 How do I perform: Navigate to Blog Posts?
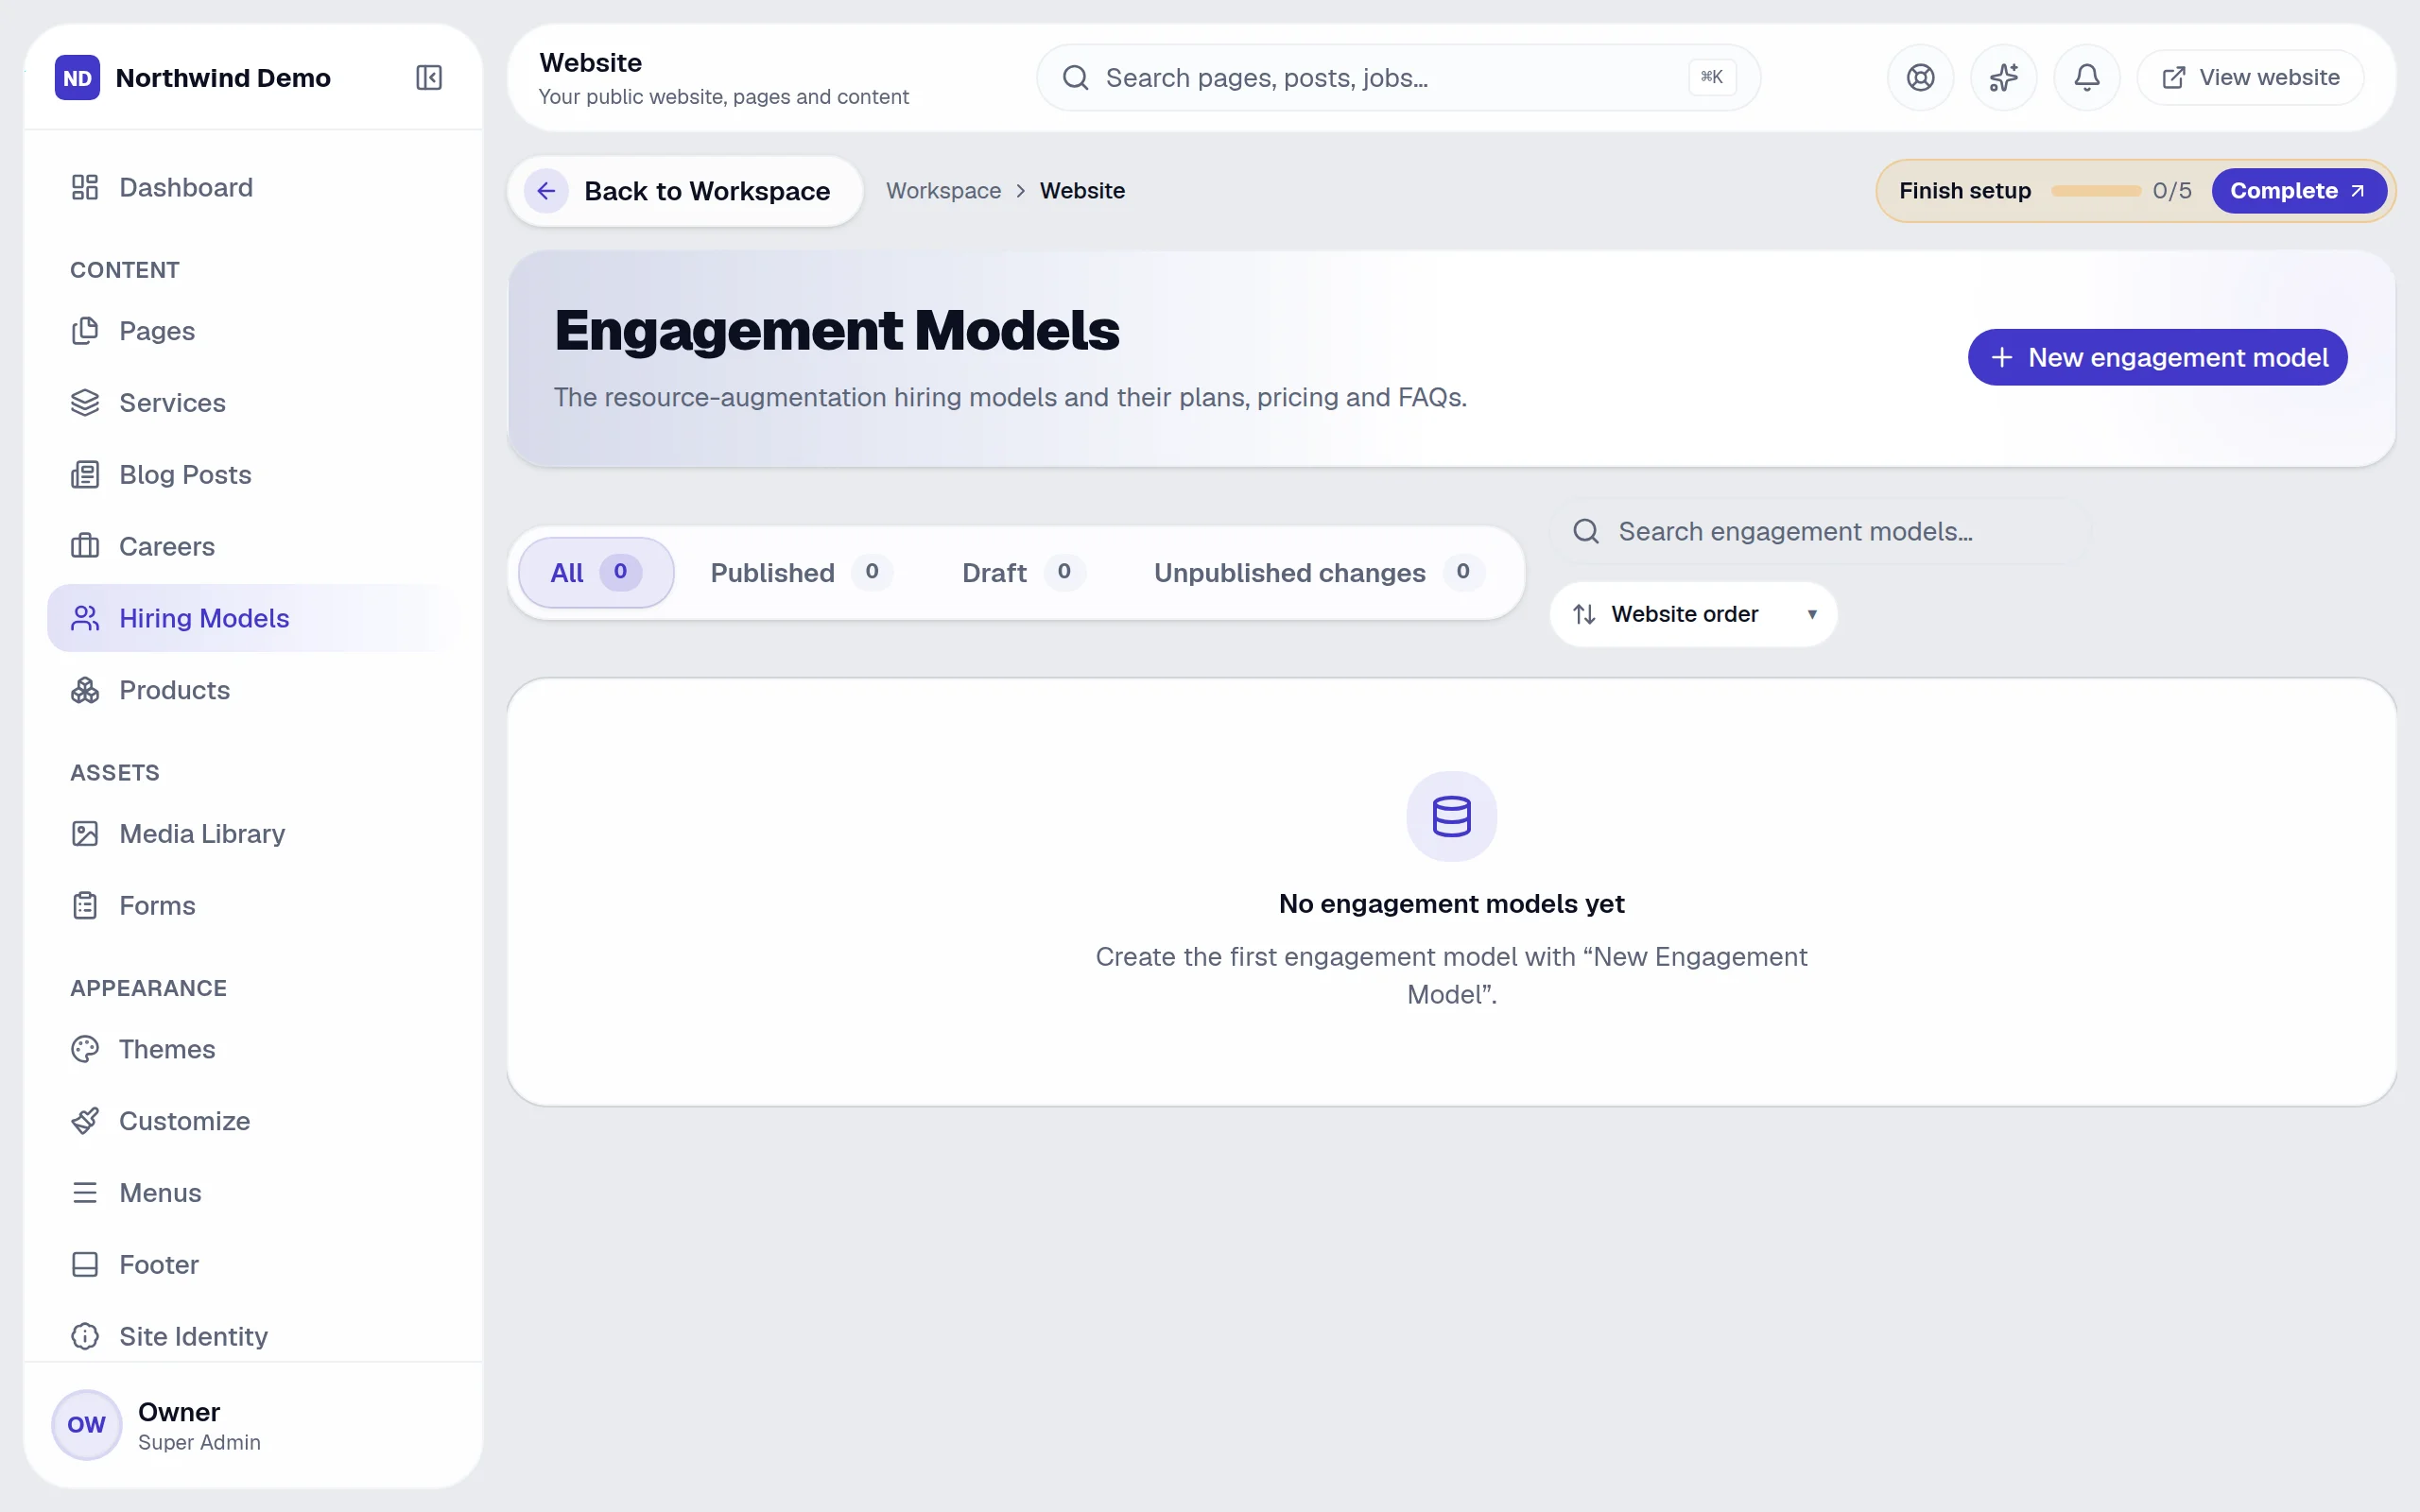point(254,475)
